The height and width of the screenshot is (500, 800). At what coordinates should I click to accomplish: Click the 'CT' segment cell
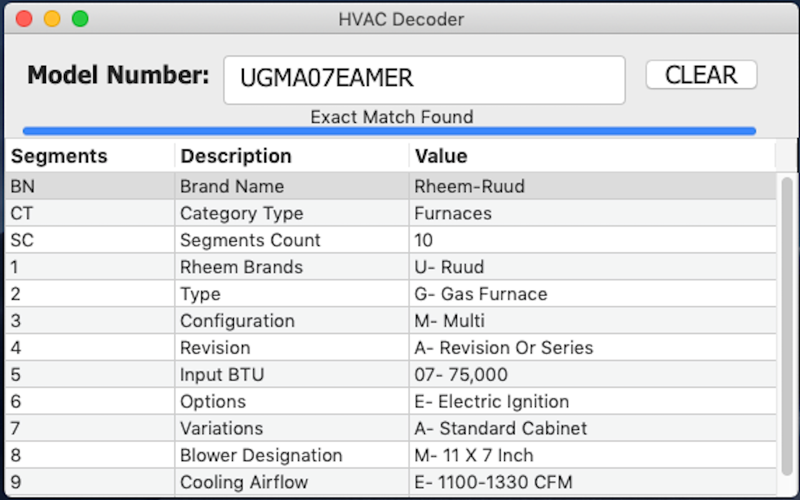click(90, 213)
